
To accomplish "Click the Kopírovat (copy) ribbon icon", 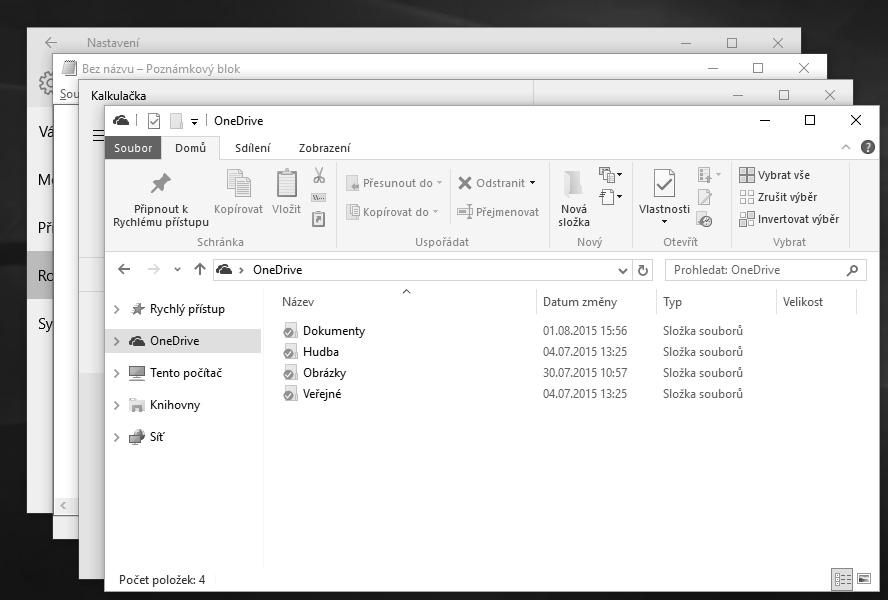I will (238, 184).
